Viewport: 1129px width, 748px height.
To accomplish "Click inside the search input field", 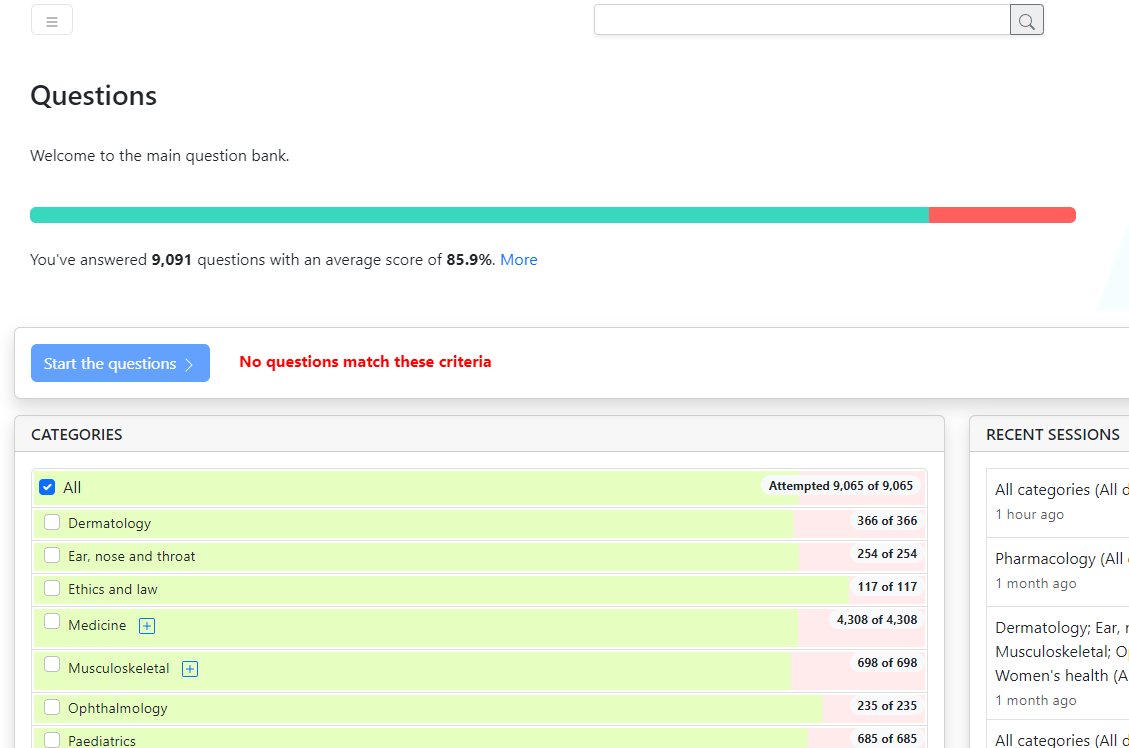I will click(x=800, y=19).
